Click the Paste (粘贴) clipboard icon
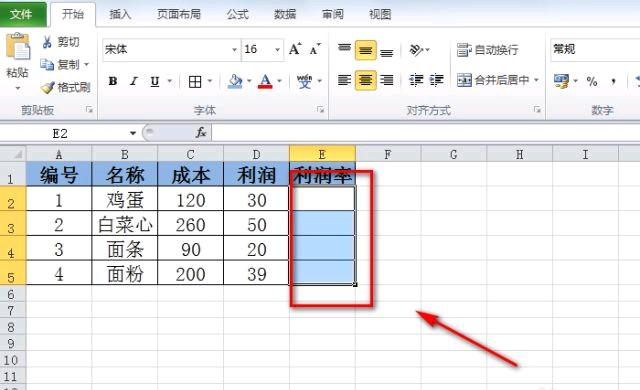 click(x=18, y=46)
